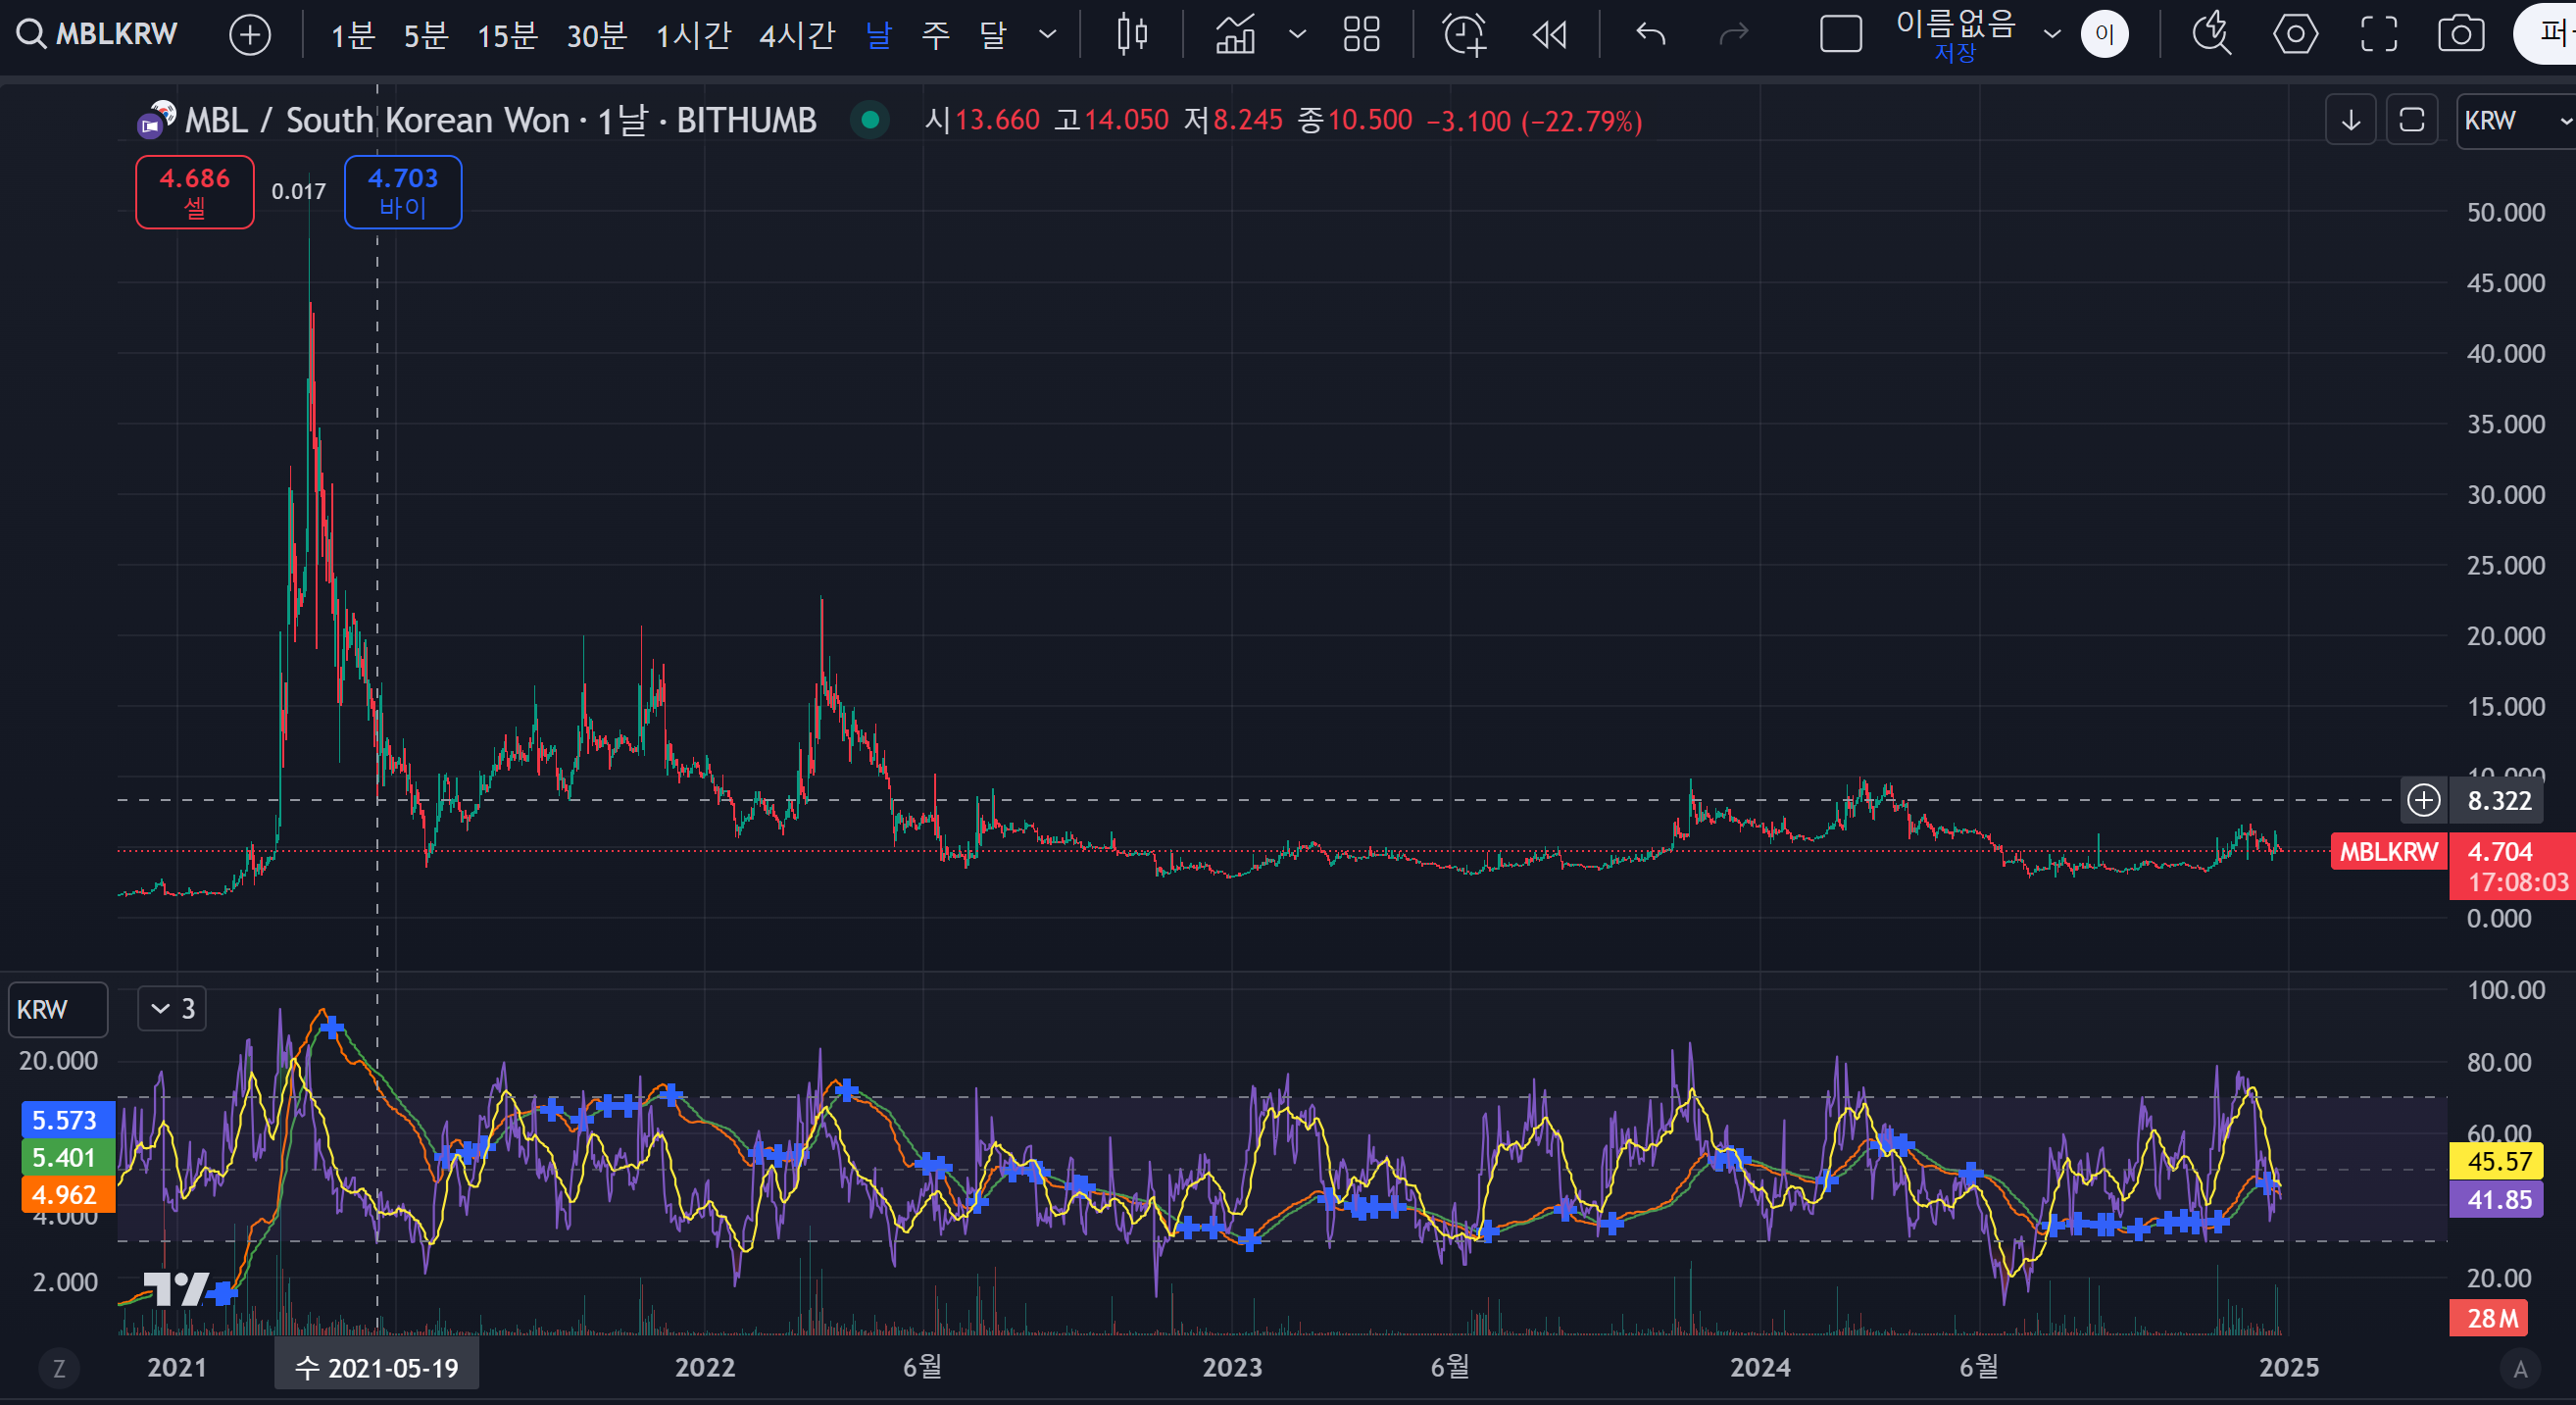Click the TradingView logo watermark link
The width and height of the screenshot is (2576, 1405).
176,1288
